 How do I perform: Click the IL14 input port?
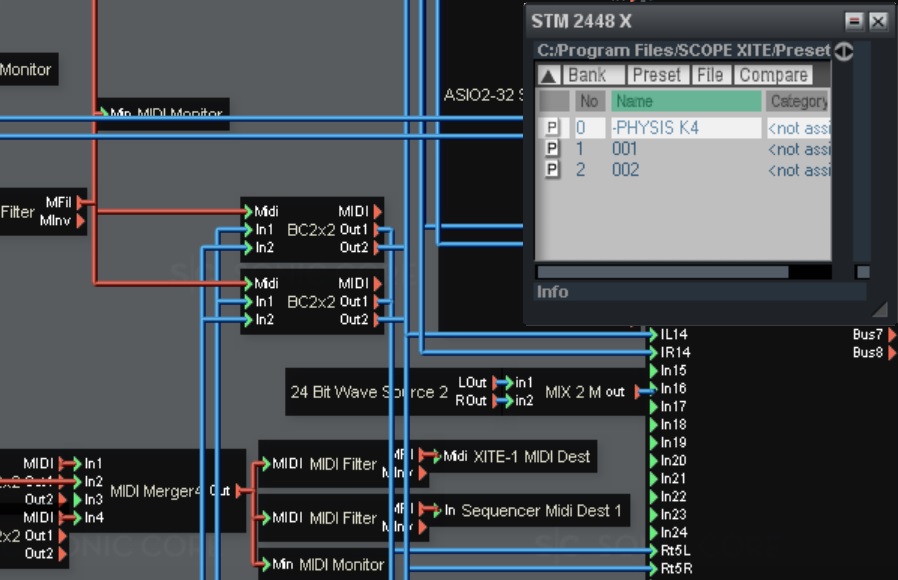click(x=653, y=334)
